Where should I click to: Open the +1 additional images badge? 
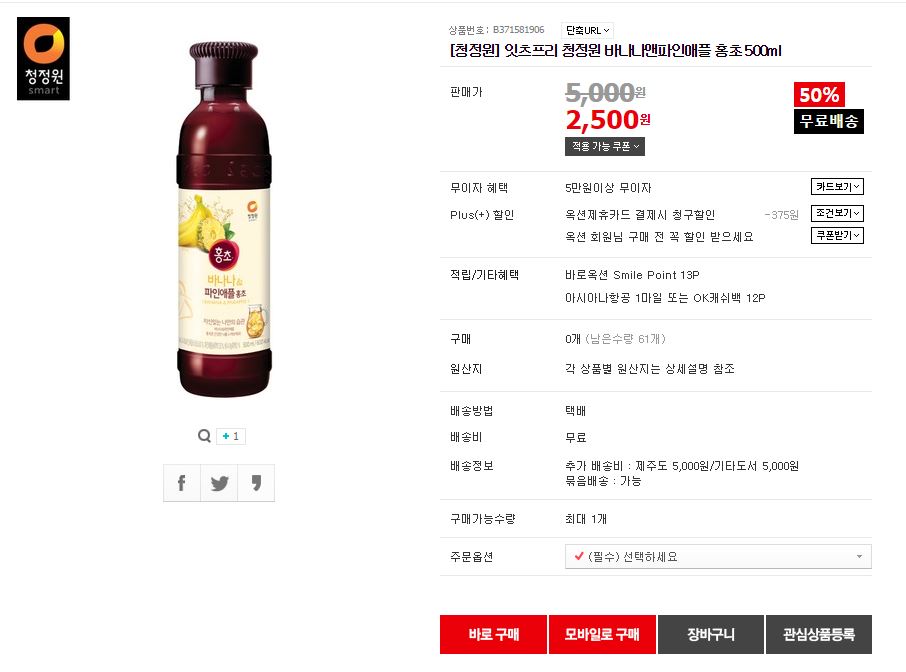pos(231,436)
